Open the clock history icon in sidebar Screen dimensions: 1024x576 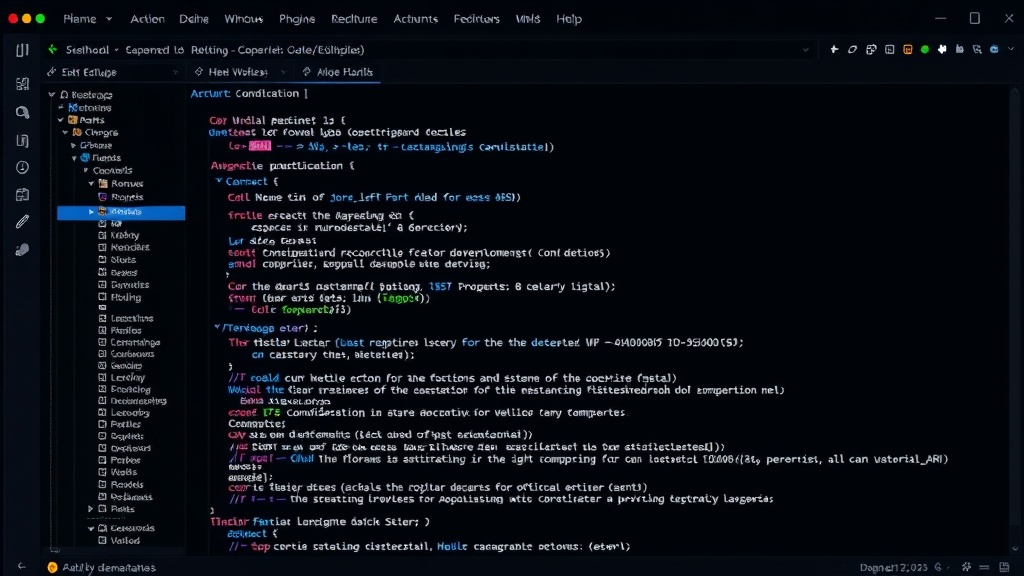tap(22, 167)
